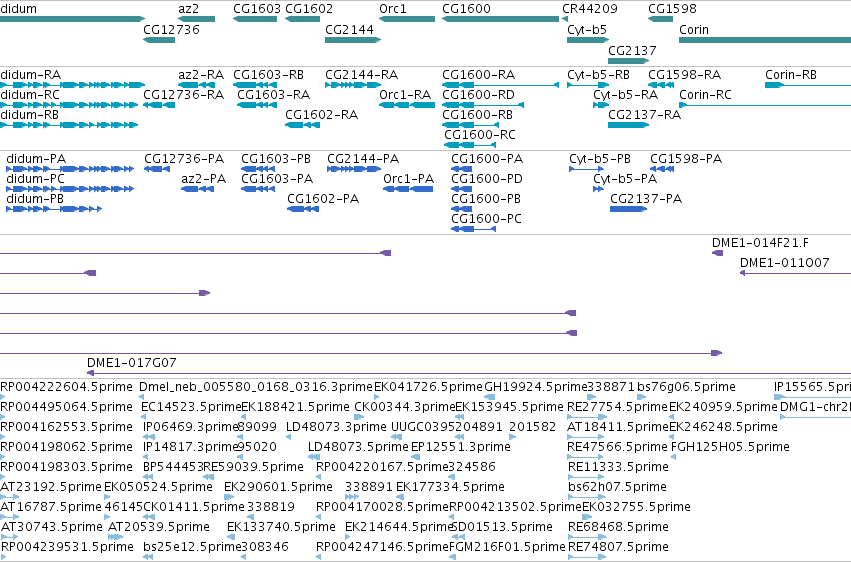Open EST SD01513.5prime label
Viewport: 851px width, 562px height.
(x=501, y=527)
